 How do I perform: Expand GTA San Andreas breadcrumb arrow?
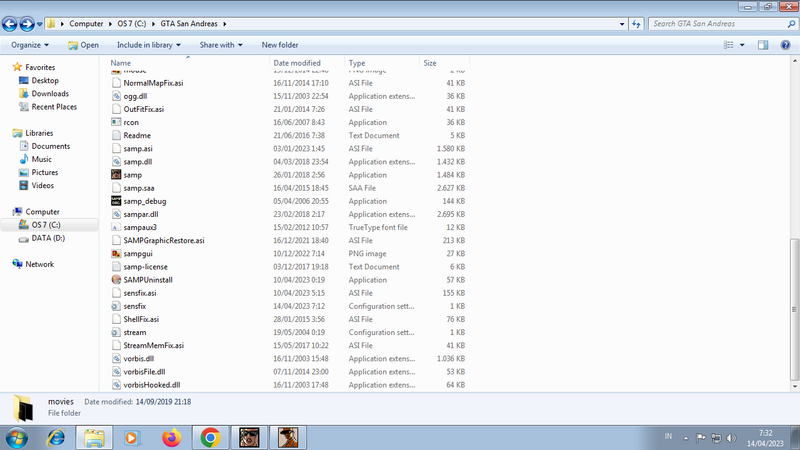[224, 24]
